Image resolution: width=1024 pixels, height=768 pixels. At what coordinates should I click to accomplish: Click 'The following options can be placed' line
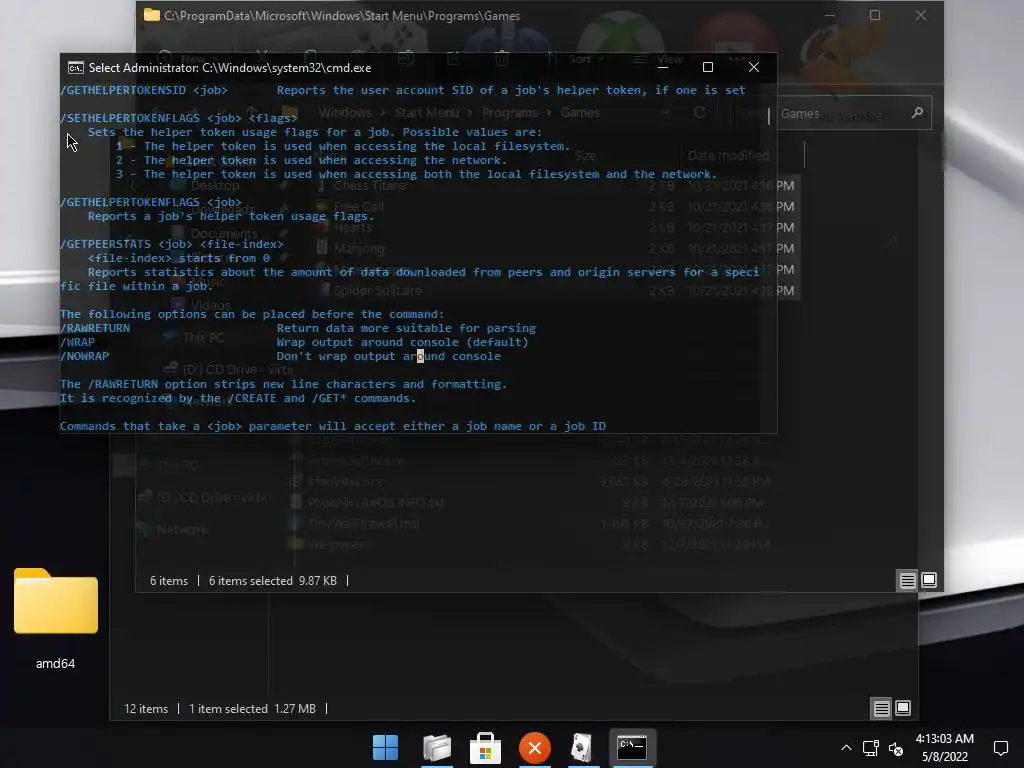coord(252,314)
